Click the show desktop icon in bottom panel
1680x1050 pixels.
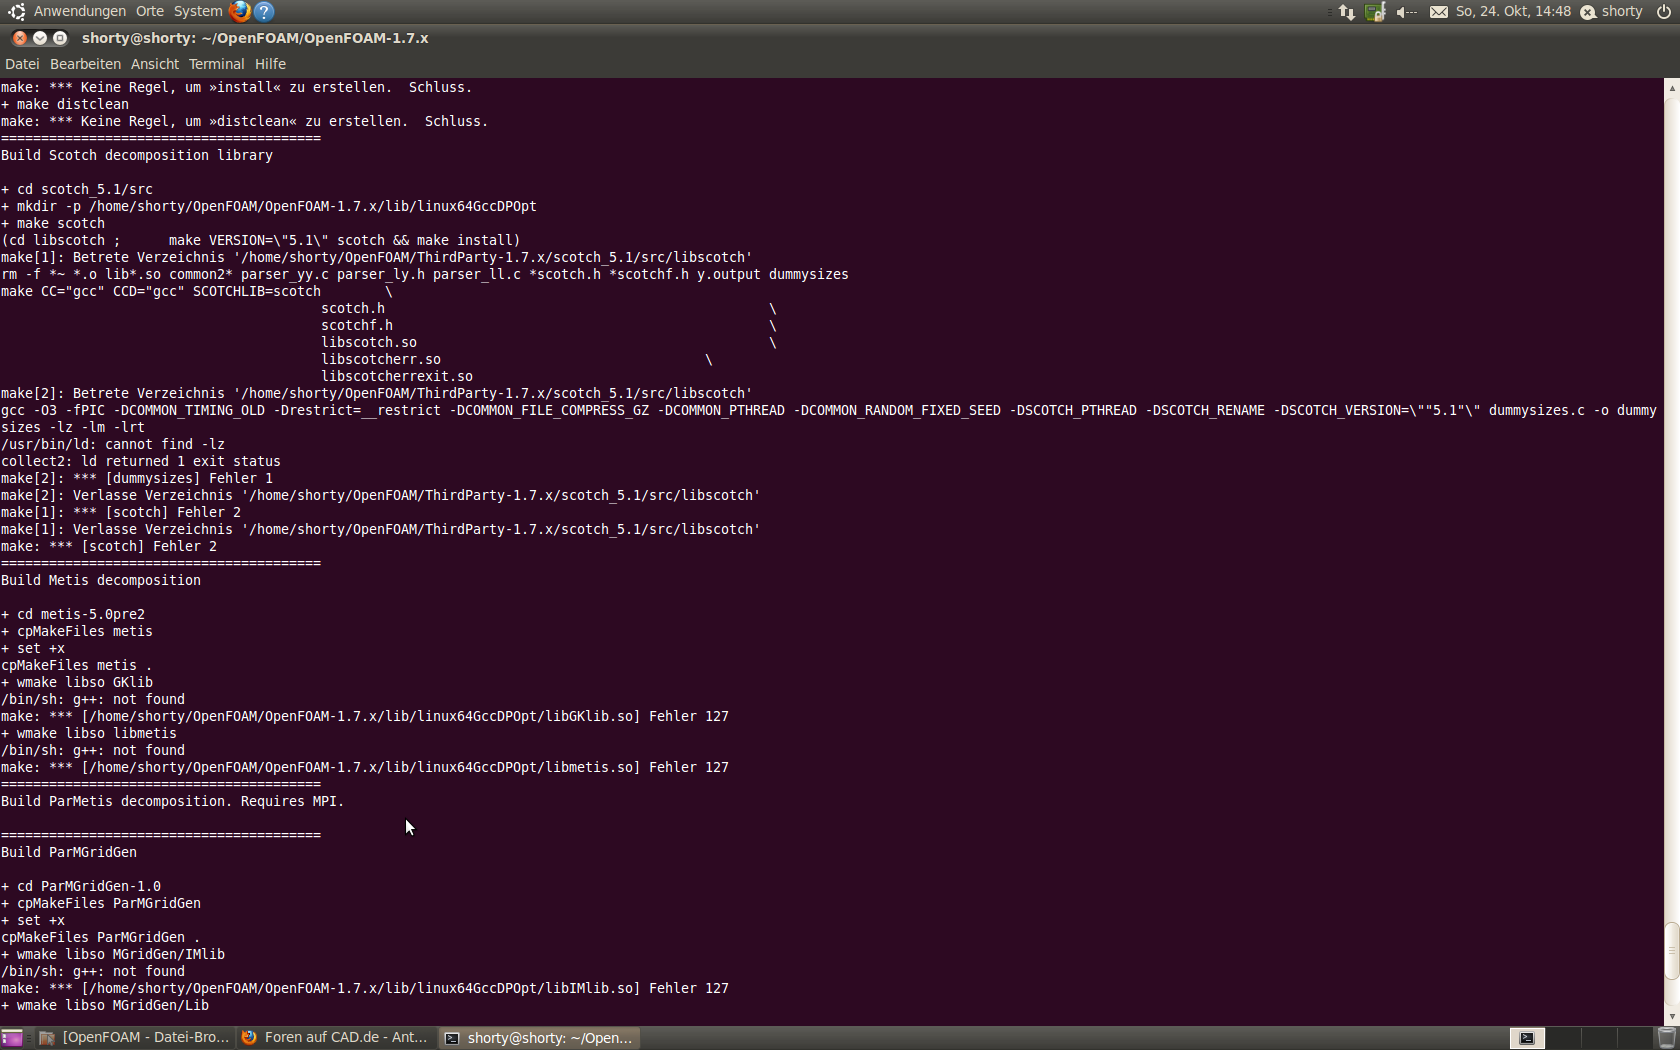[x=12, y=1038]
